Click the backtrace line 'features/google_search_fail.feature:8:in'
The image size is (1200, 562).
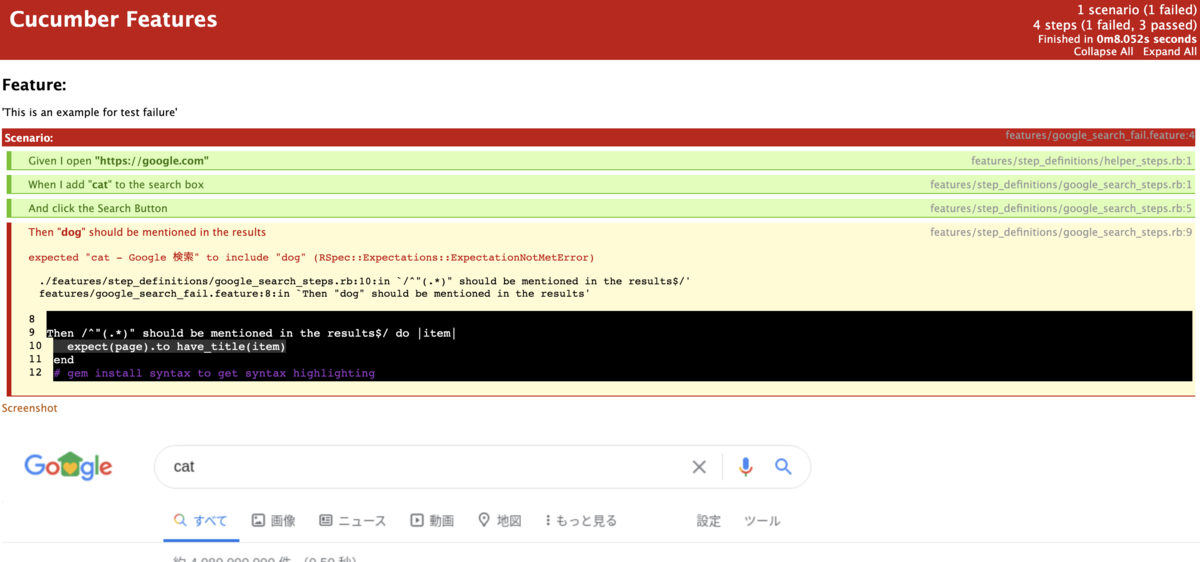click(x=314, y=294)
